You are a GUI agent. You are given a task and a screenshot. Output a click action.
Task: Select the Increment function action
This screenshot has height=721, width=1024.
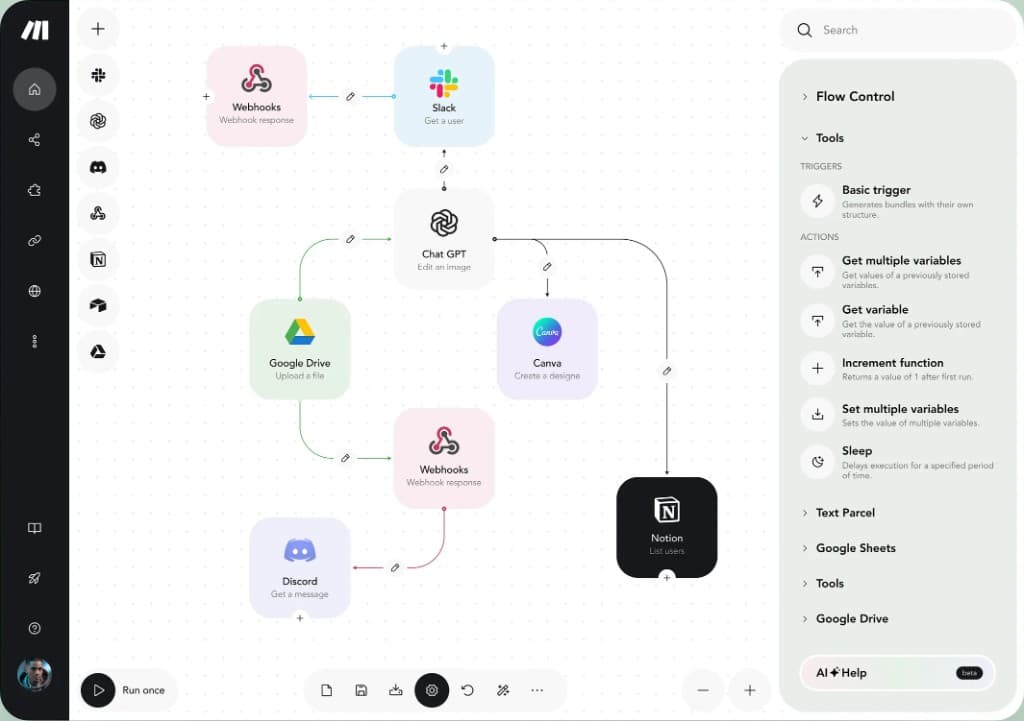[899, 369]
